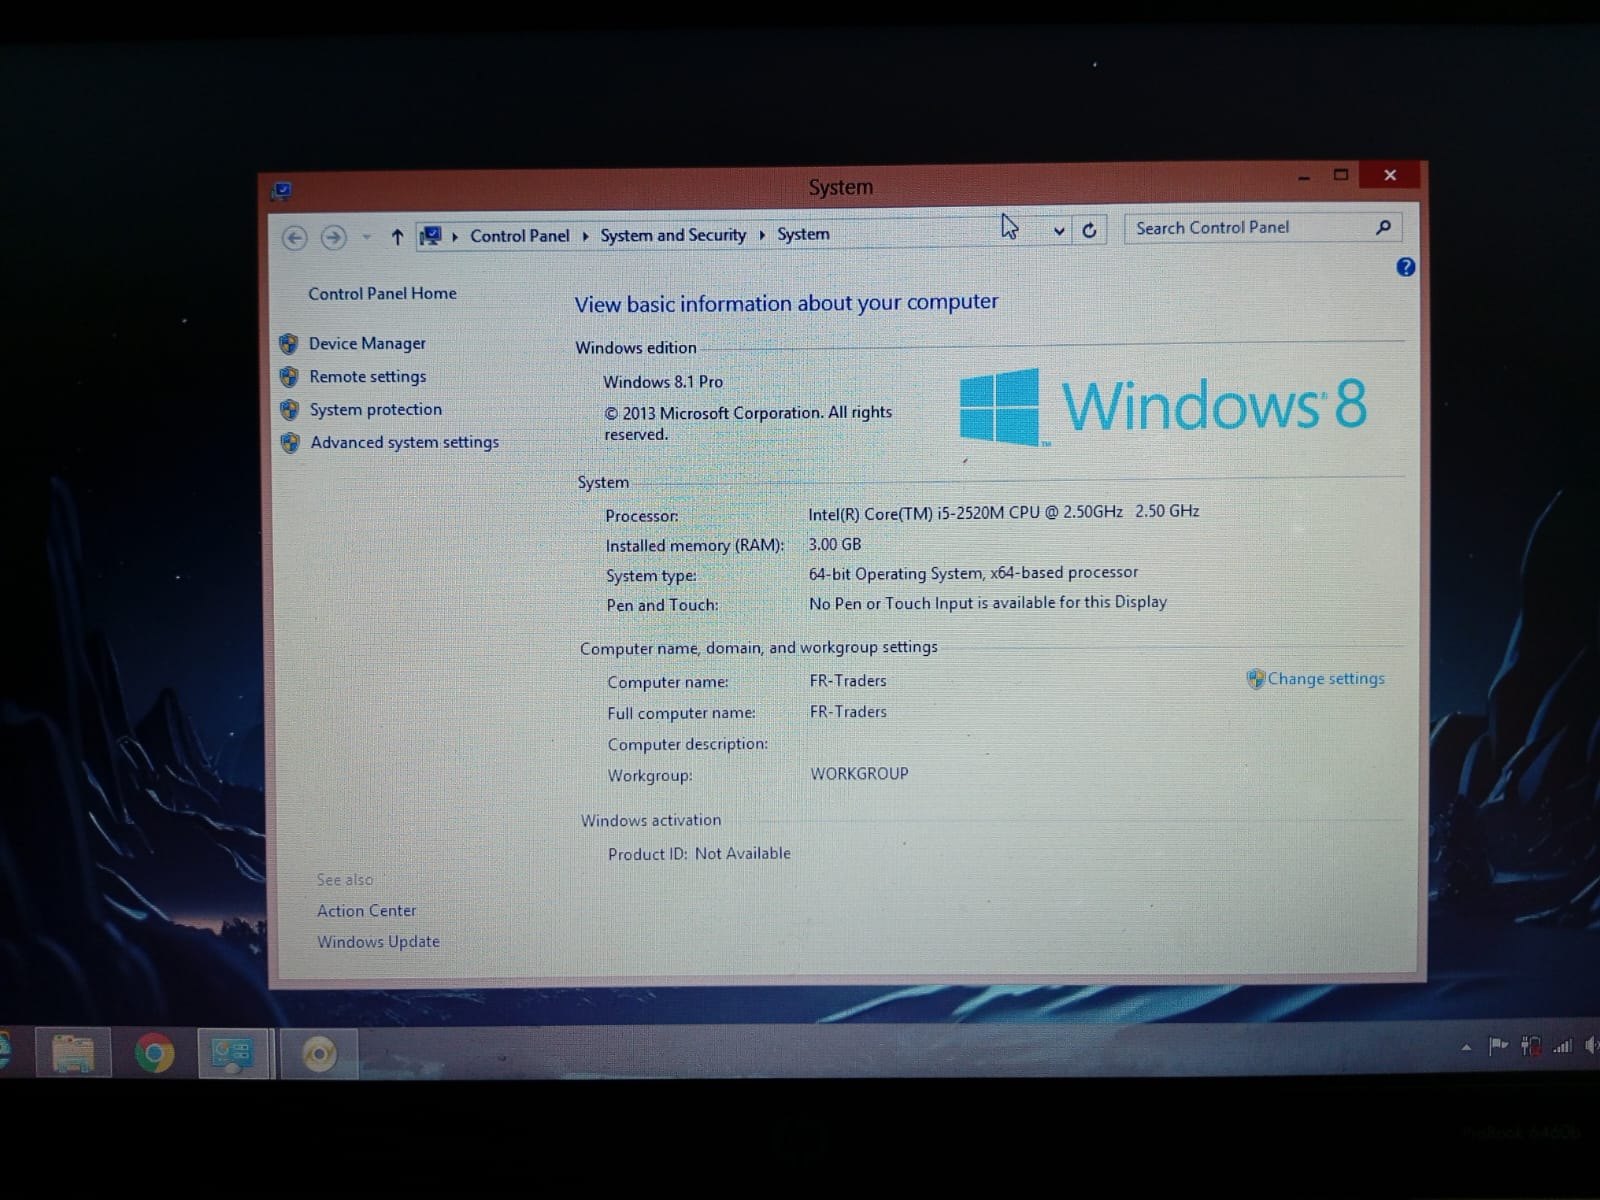1600x1200 pixels.
Task: Expand the chevron after Control Panel breadcrumb
Action: click(585, 236)
